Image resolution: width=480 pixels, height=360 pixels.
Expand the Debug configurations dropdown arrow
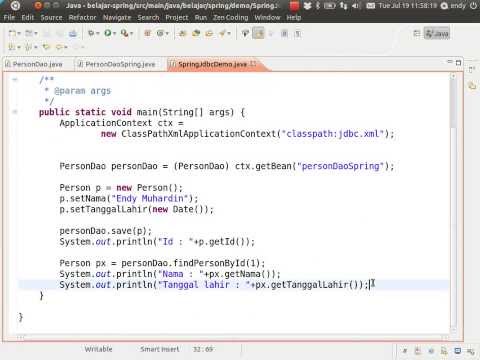click(98, 33)
